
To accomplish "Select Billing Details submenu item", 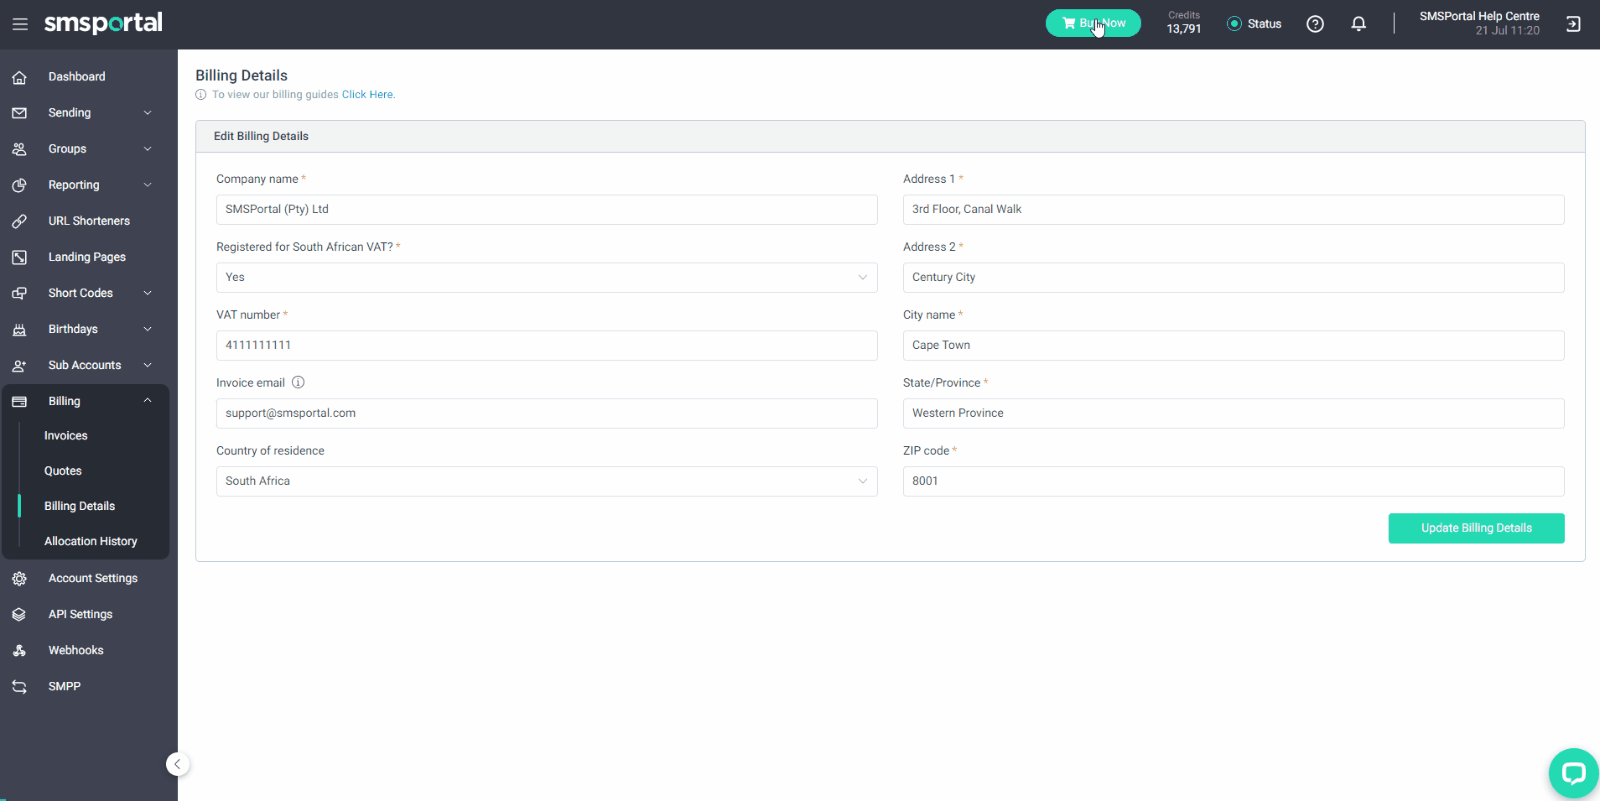I will click(x=80, y=506).
